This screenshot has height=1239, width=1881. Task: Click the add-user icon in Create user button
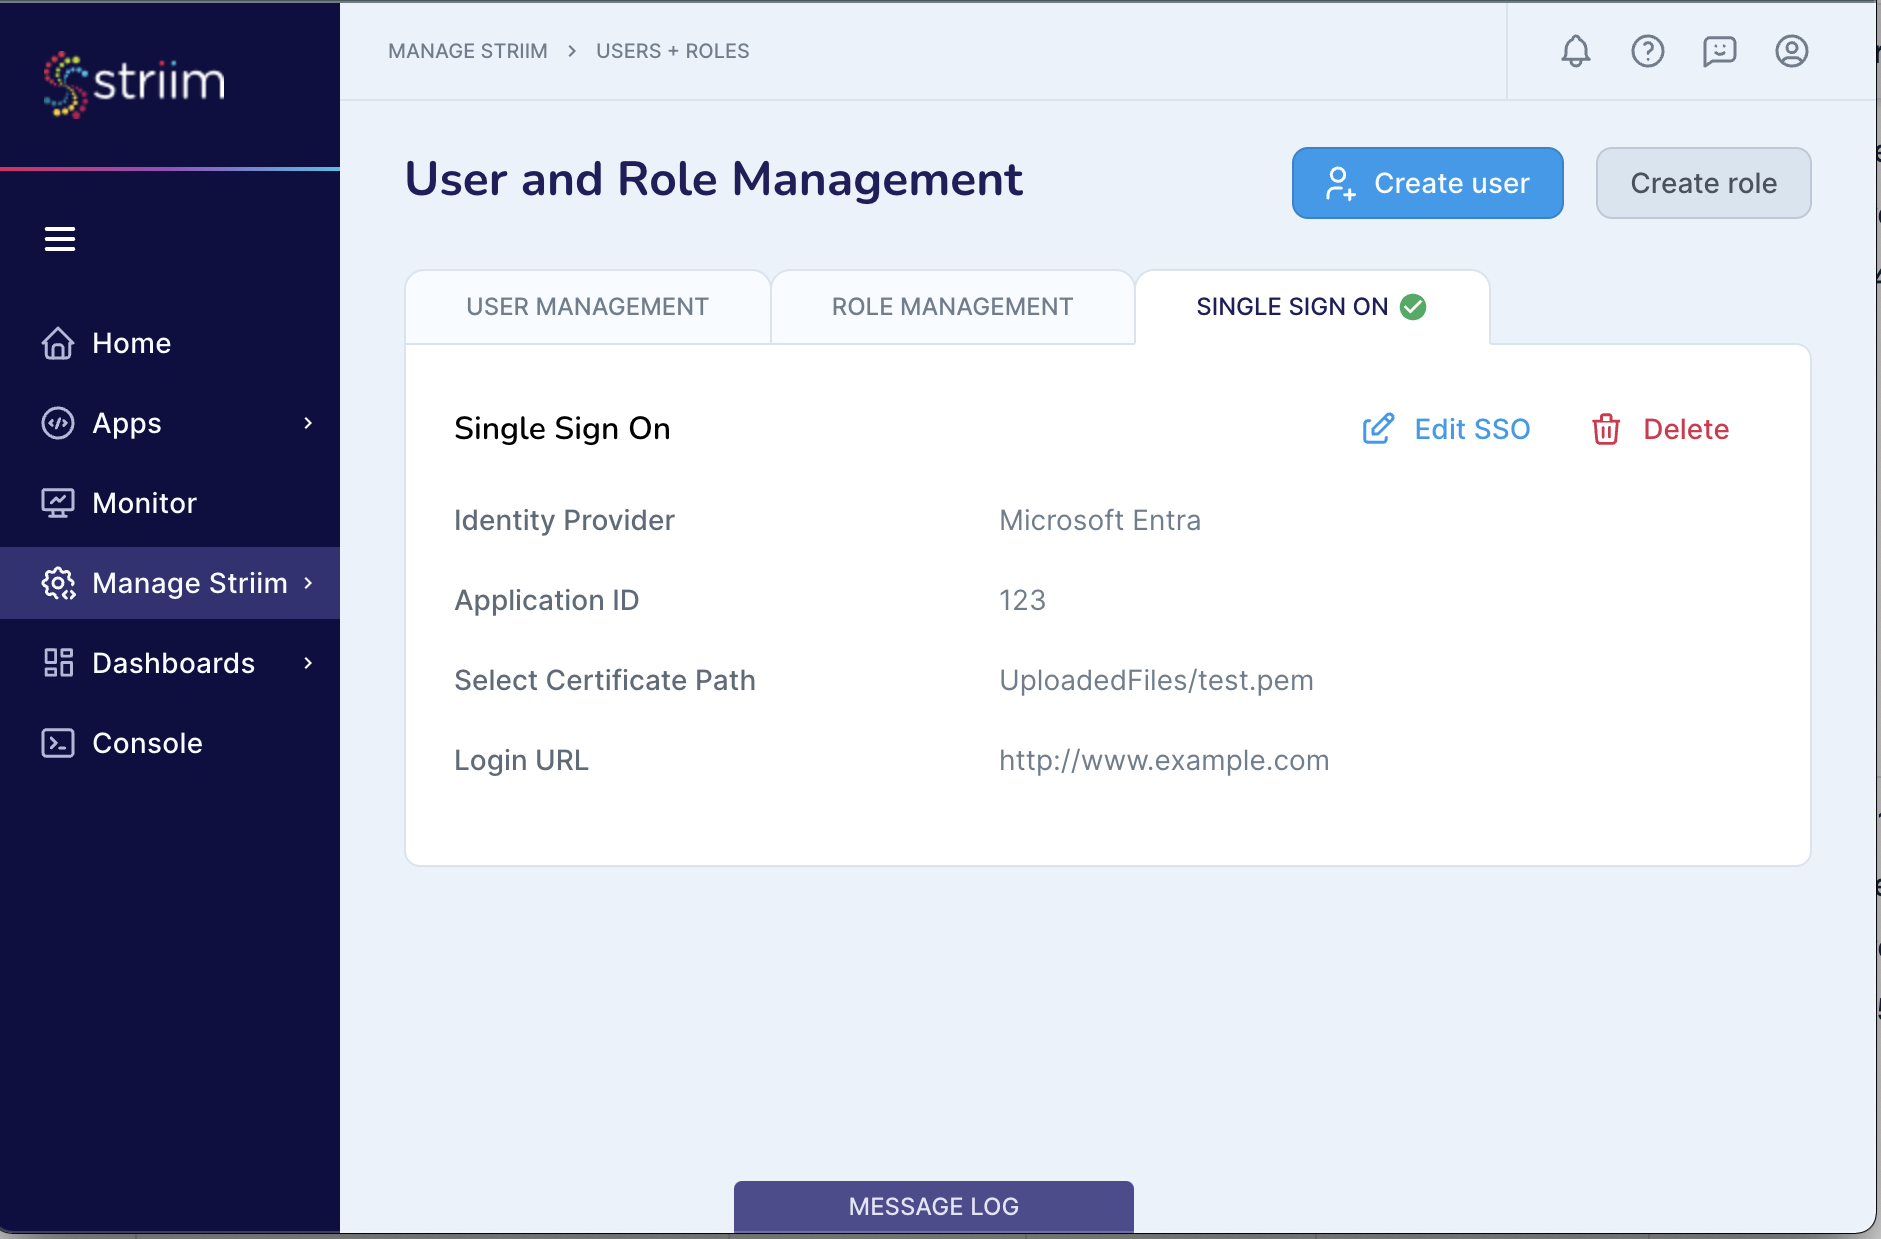click(x=1340, y=183)
